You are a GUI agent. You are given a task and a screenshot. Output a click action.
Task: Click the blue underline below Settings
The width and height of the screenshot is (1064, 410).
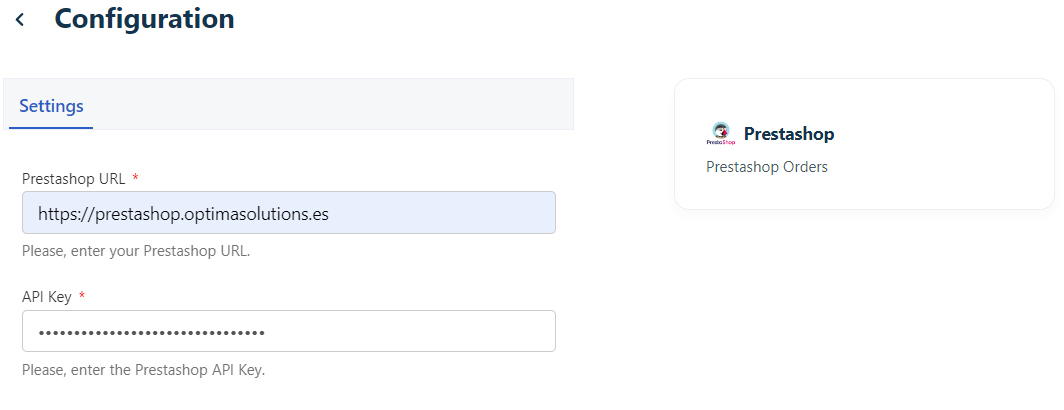click(x=51, y=128)
